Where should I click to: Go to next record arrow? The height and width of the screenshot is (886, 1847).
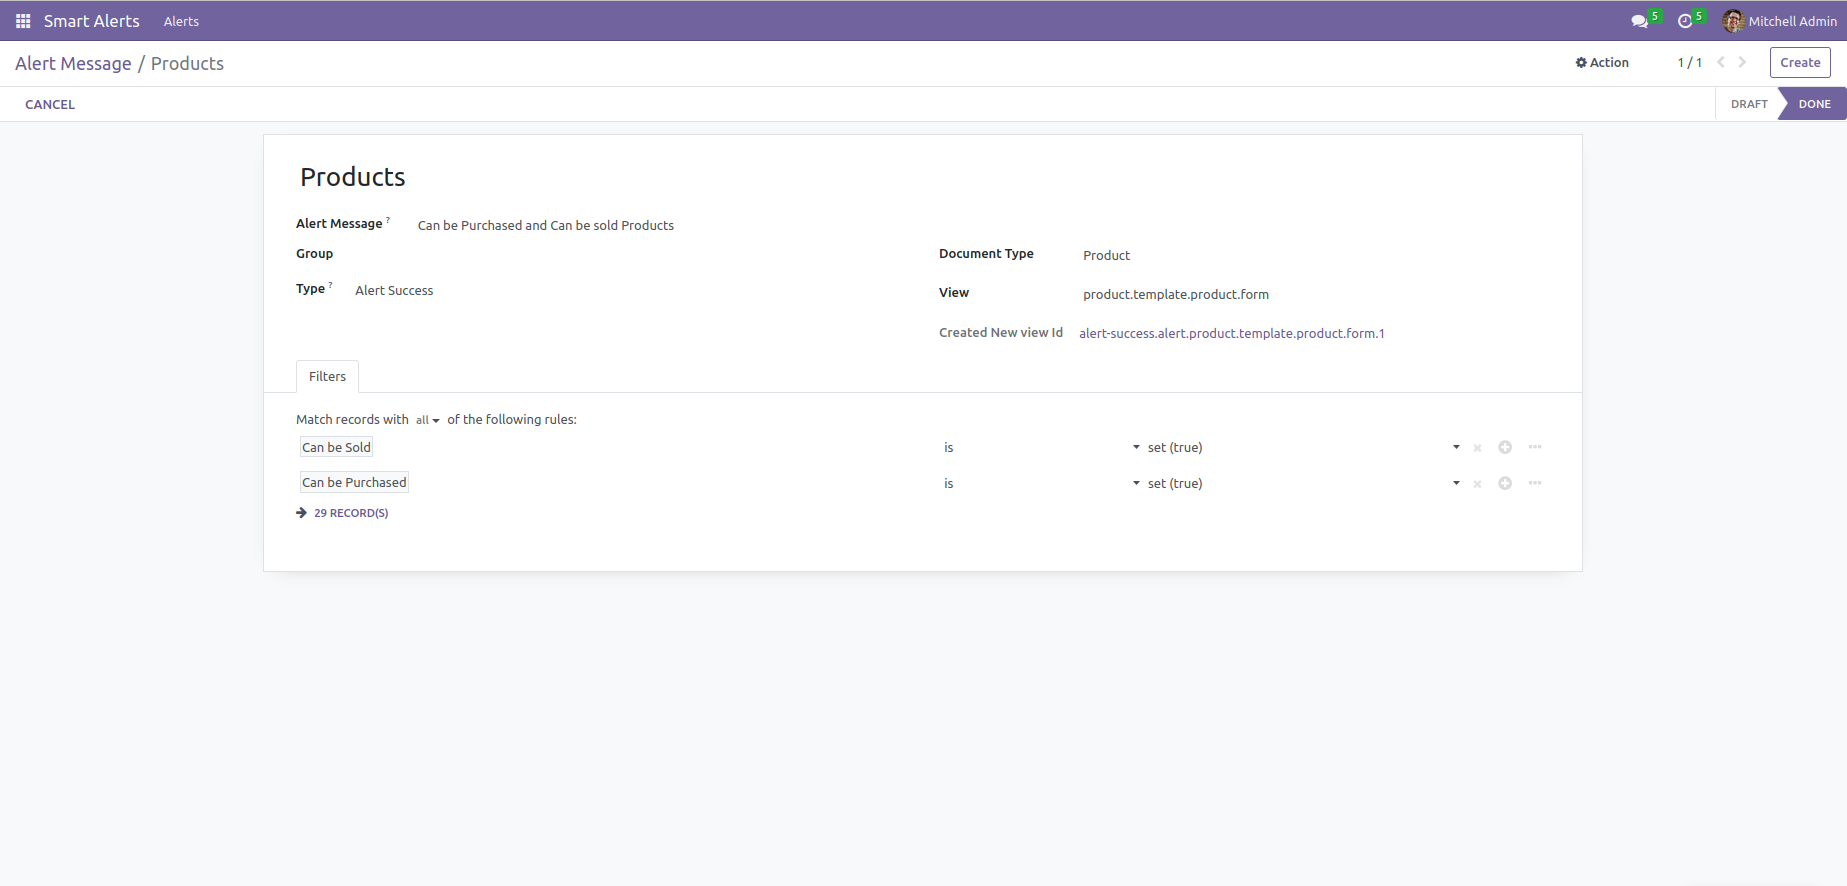pyautogui.click(x=1742, y=62)
